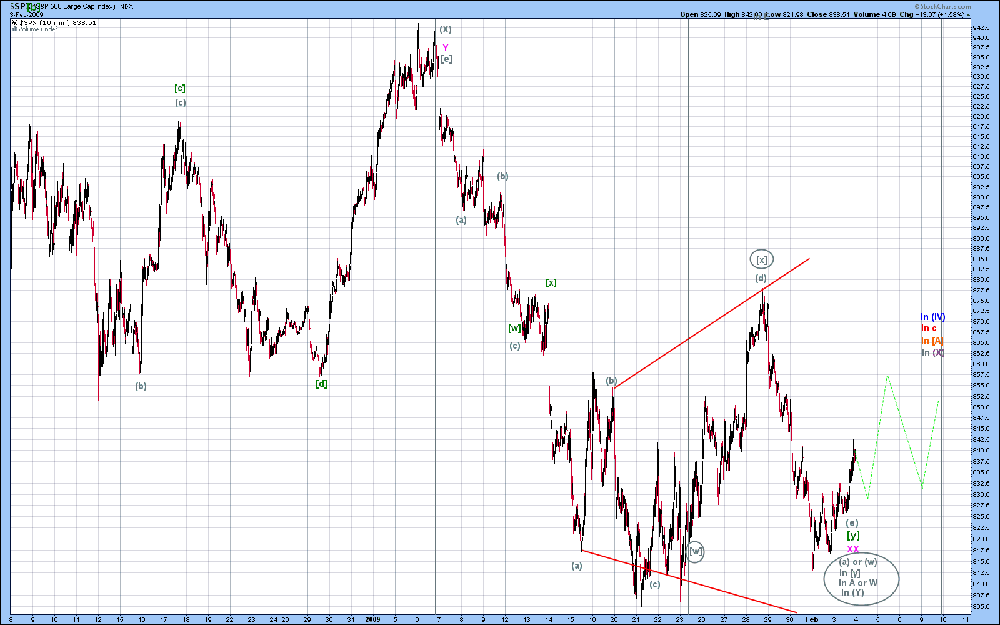Click the Chg value in the header

939,14
